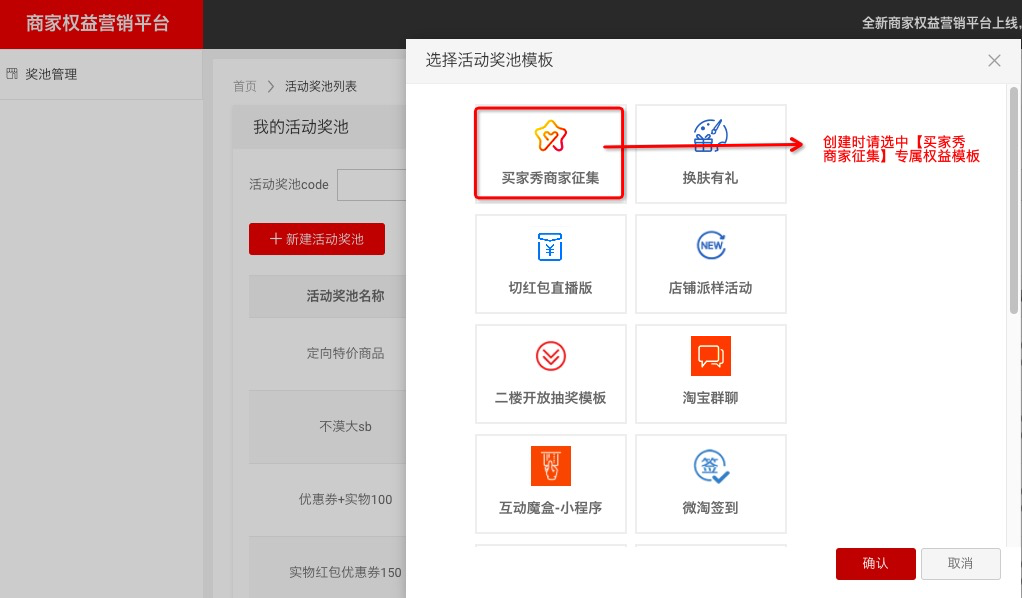
Task: Select the 换肤有礼 gift palette icon
Action: [710, 136]
